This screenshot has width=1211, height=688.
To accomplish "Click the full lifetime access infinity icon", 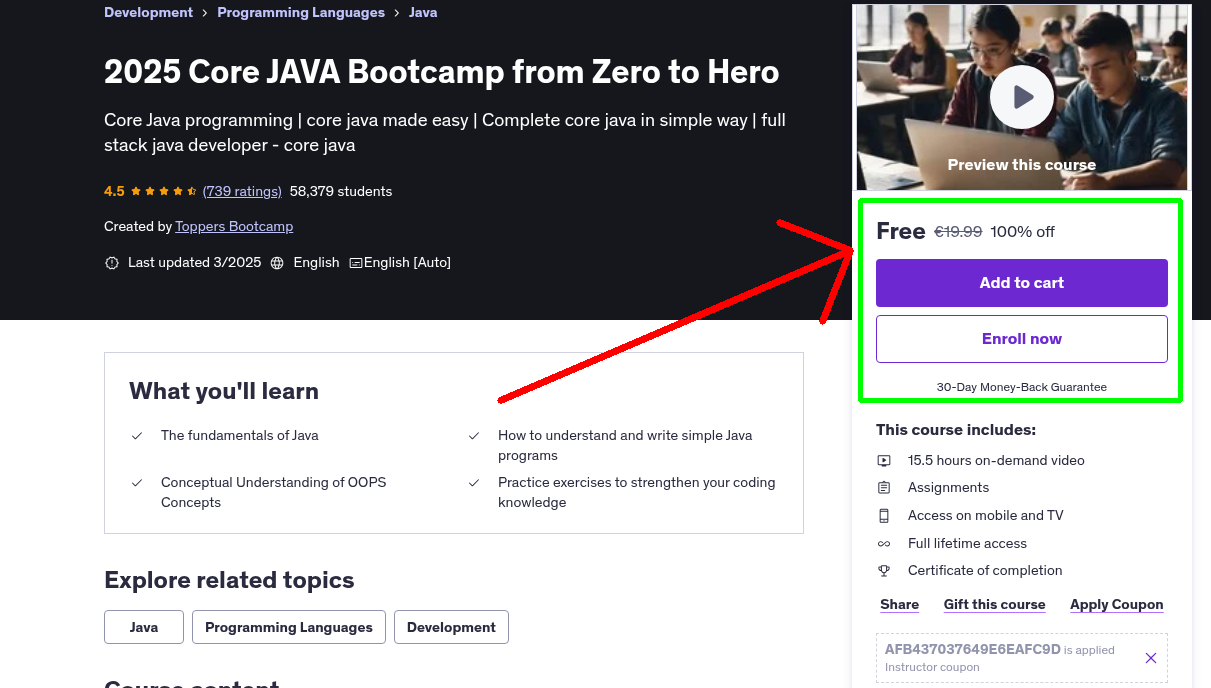I will 884,543.
